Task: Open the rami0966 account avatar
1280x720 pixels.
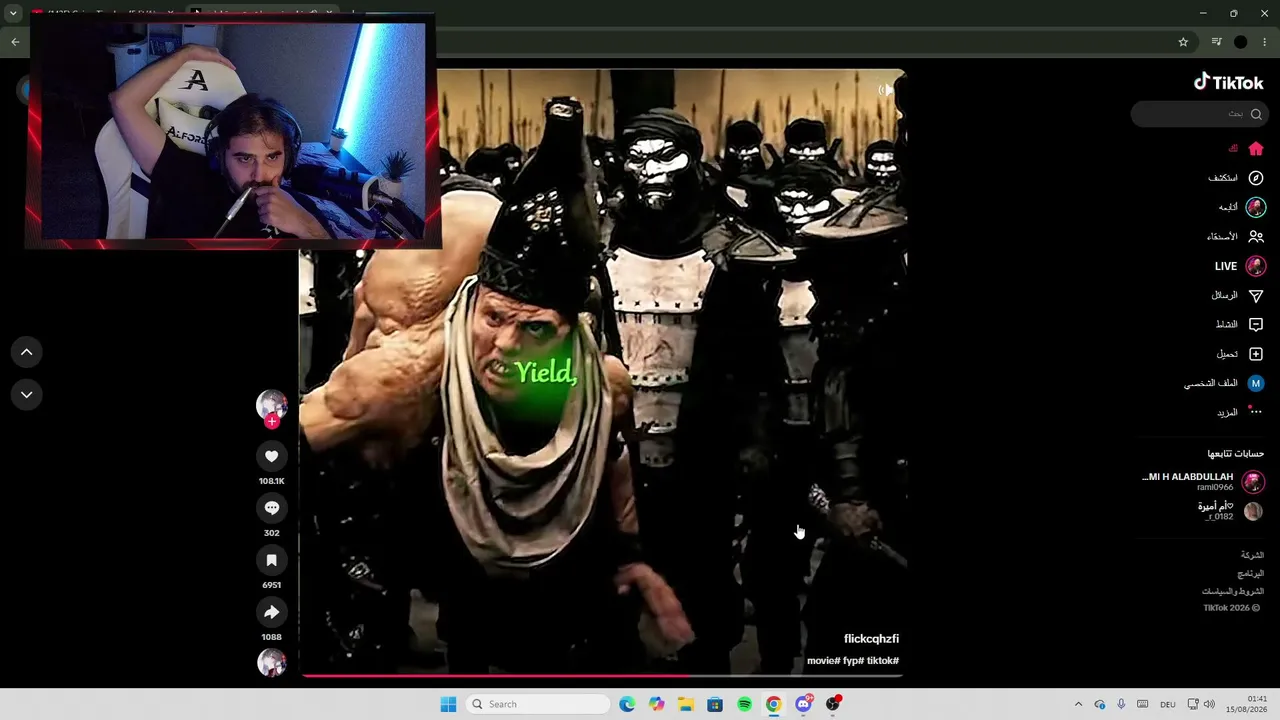Action: click(1253, 482)
